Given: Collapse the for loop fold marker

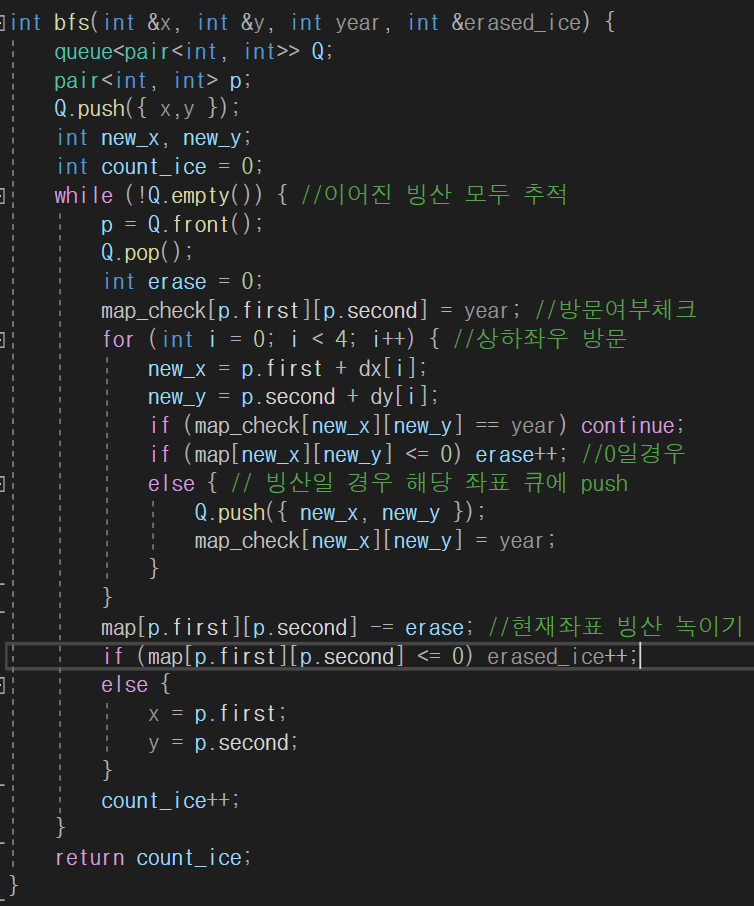Looking at the screenshot, I should click(x=2, y=340).
